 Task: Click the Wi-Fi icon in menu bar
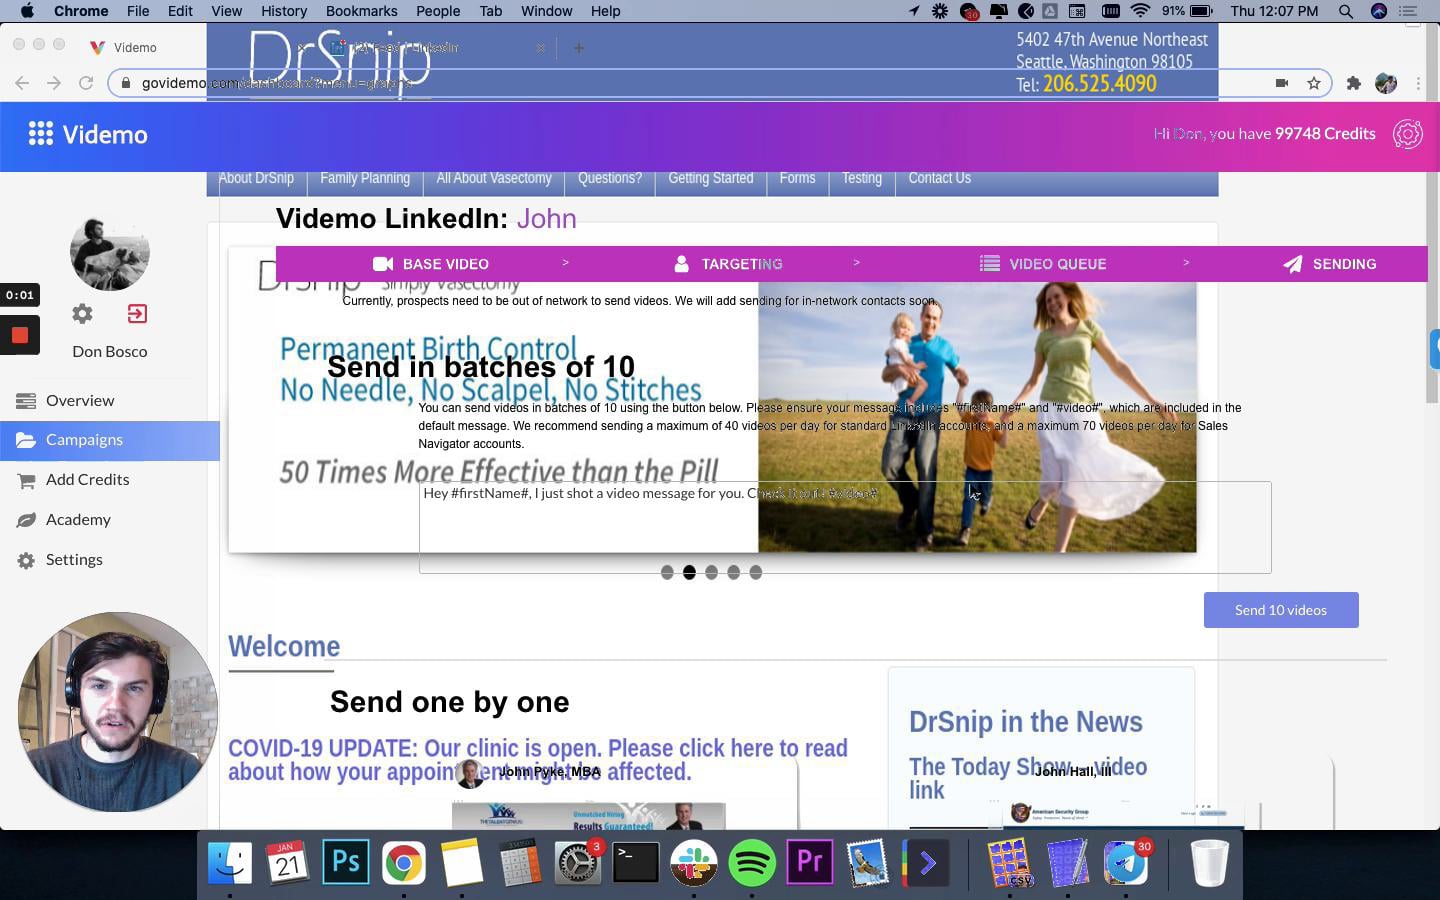pos(1140,11)
